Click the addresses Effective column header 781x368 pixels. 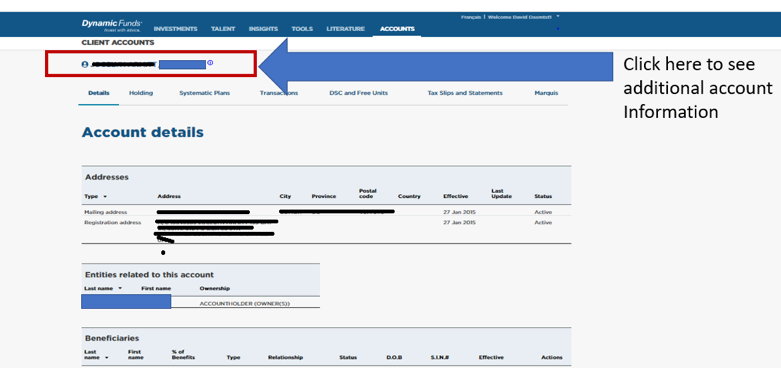(x=455, y=197)
